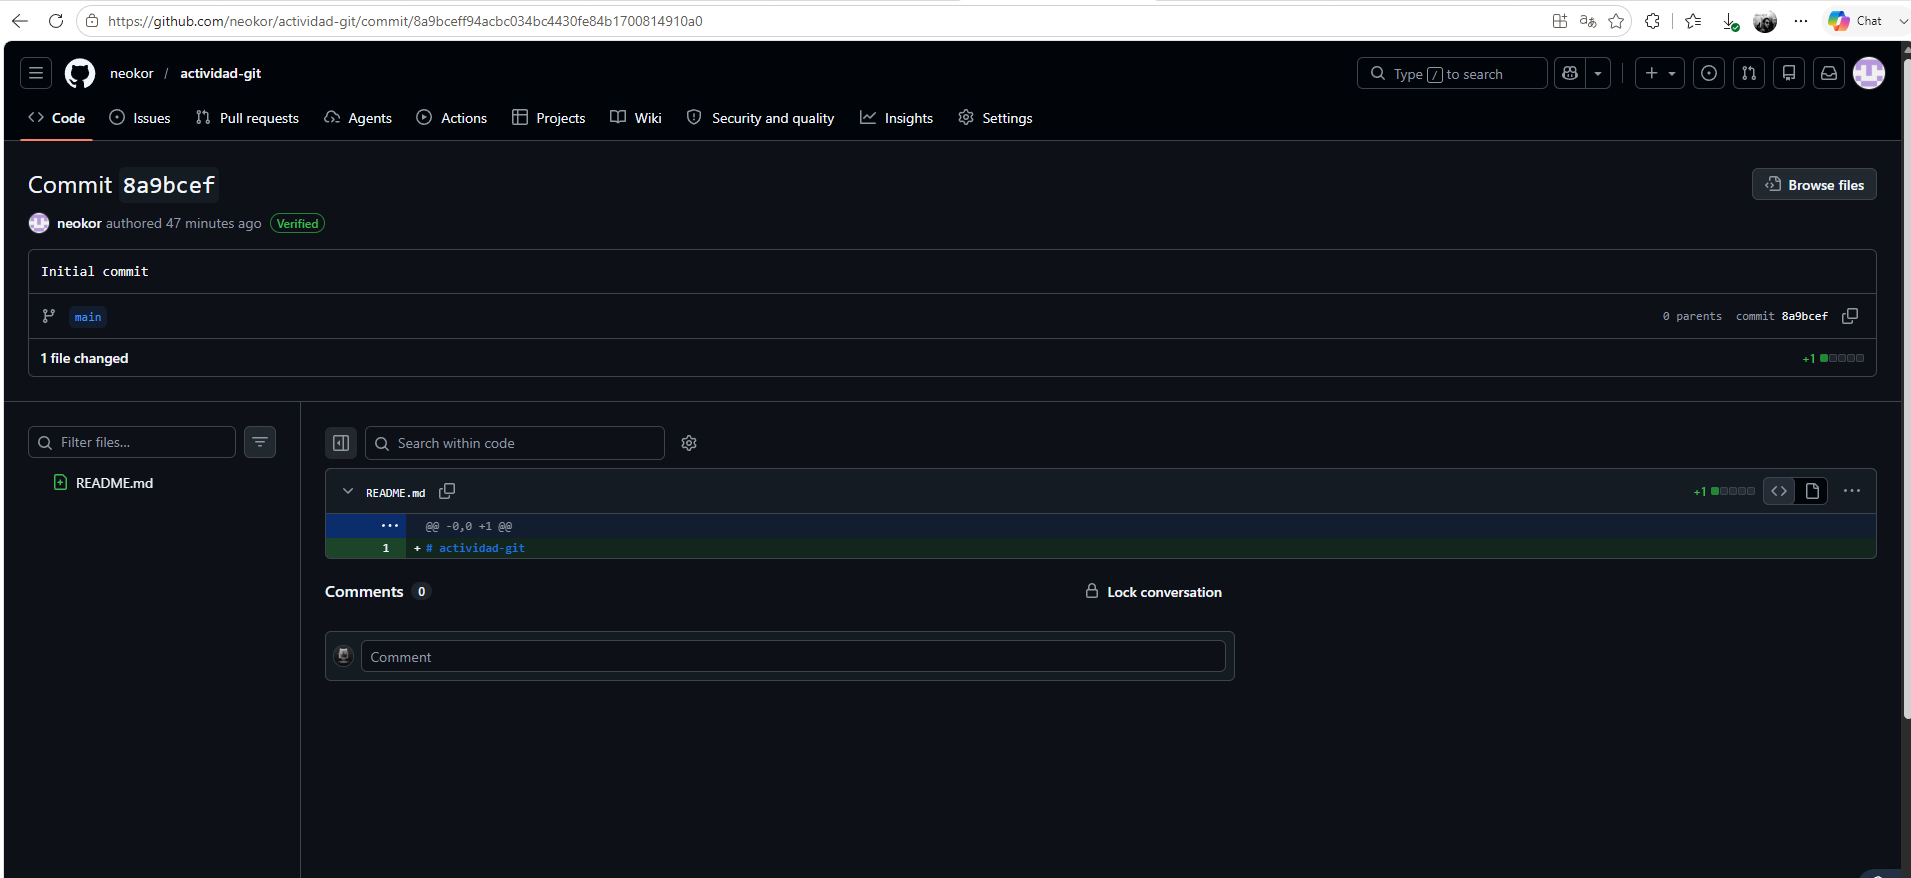The height and width of the screenshot is (878, 1911).
Task: Open the Copilot chat icon in the header
Action: [x=1570, y=73]
